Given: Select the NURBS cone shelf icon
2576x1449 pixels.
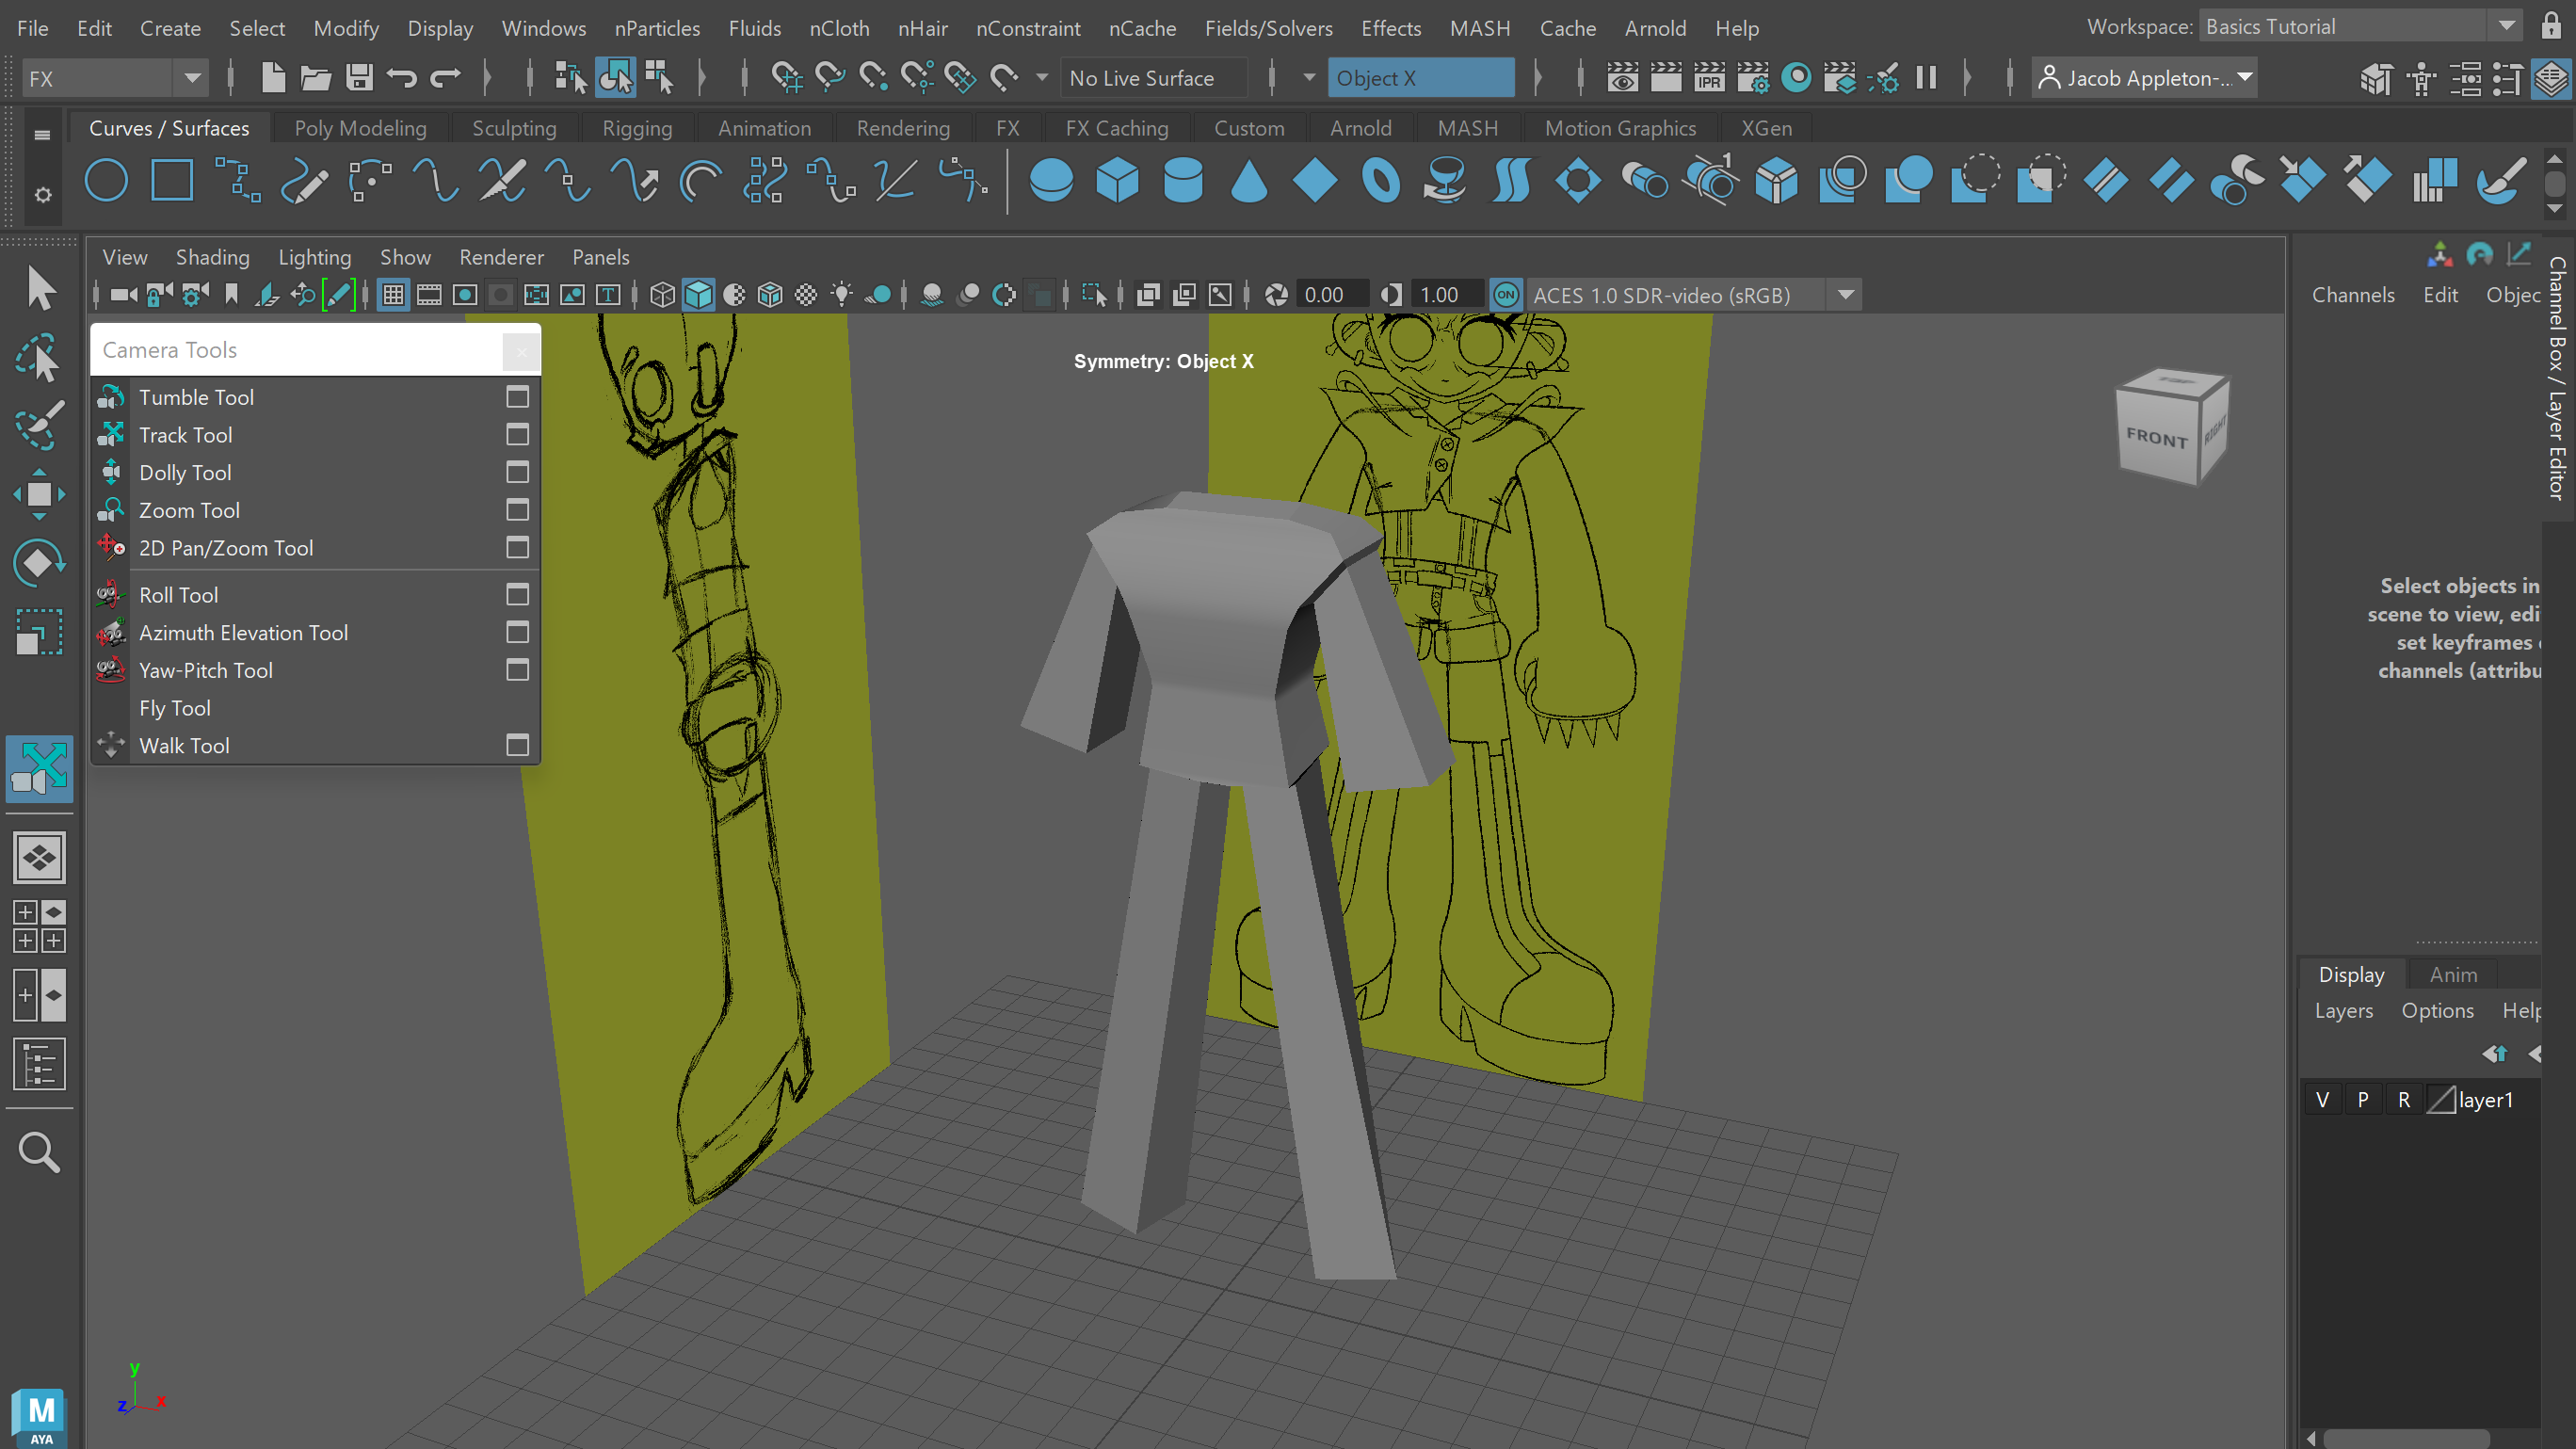Looking at the screenshot, I should coord(1249,181).
